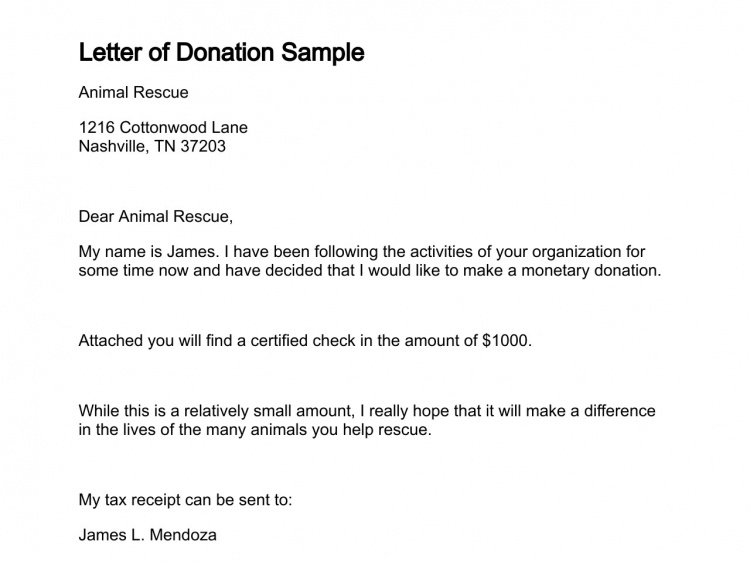Click the 'Animal Rescue' recipient line
Viewport: 750px width, 562px height.
[133, 92]
